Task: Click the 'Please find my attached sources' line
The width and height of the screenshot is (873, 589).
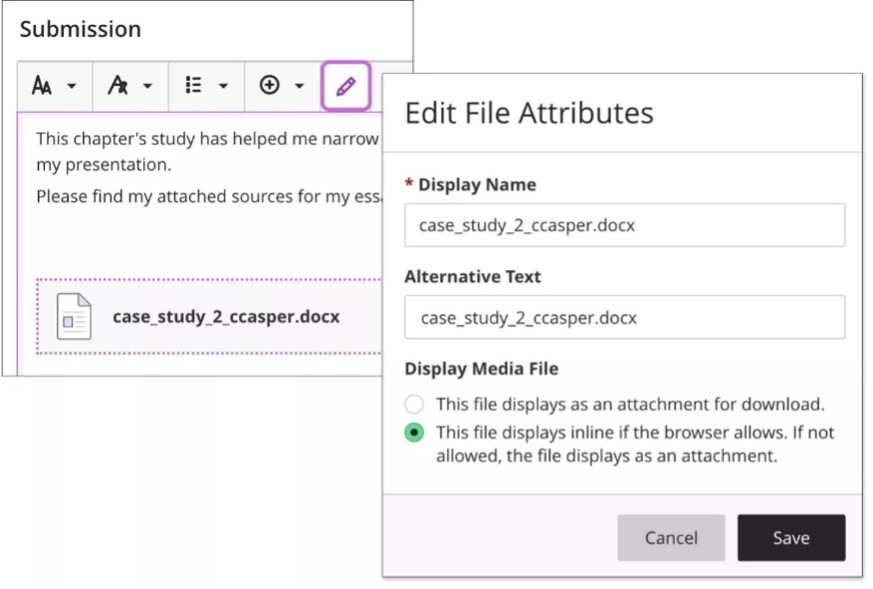Action: (209, 197)
